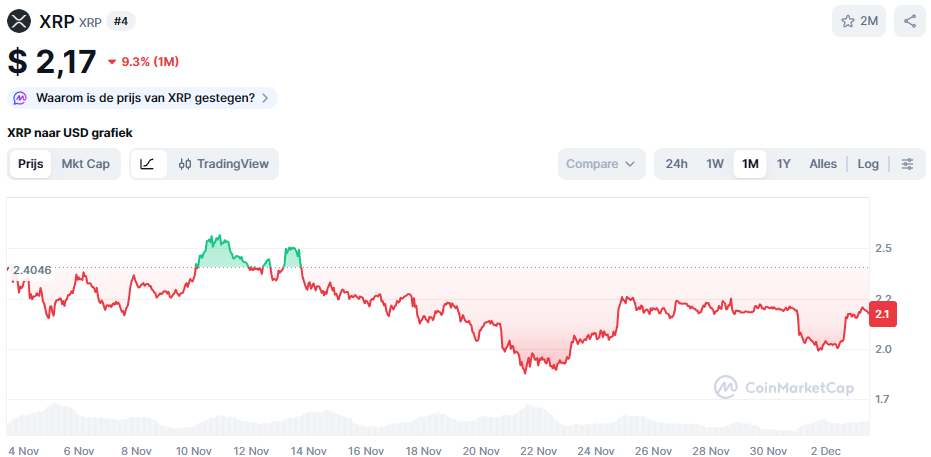Expand the Compare dropdown
This screenshot has height=457, width=931.
click(601, 164)
